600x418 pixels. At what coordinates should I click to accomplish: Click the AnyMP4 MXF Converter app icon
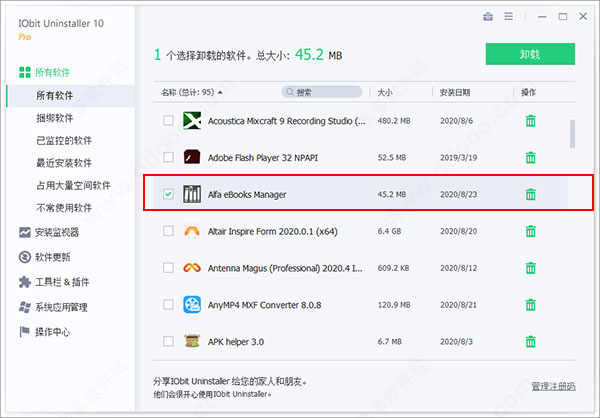[192, 305]
